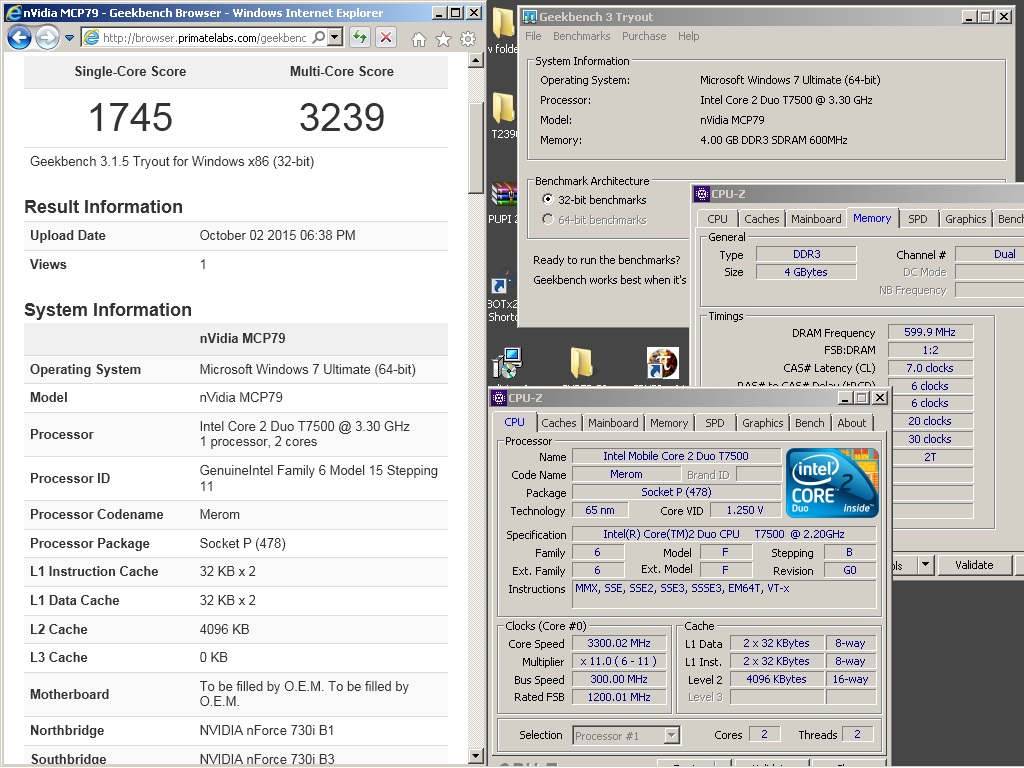
Task: Open the File menu in Geekbench 3
Action: [533, 36]
